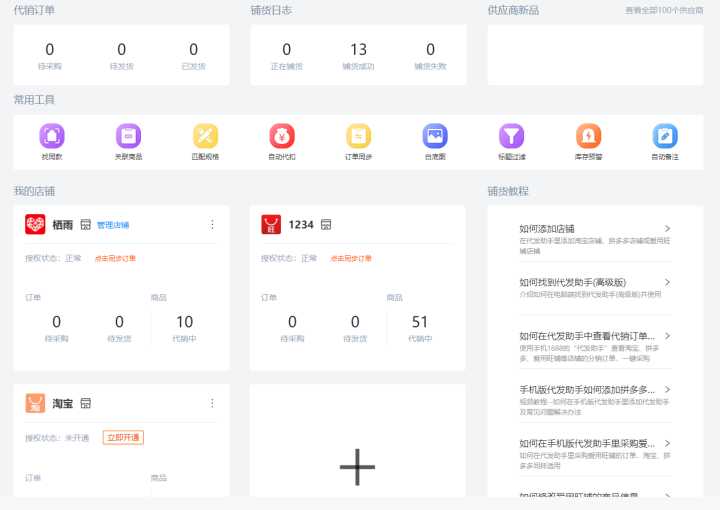720x510 pixels.
Task: Add a new shop with plus card
Action: pyautogui.click(x=357, y=467)
